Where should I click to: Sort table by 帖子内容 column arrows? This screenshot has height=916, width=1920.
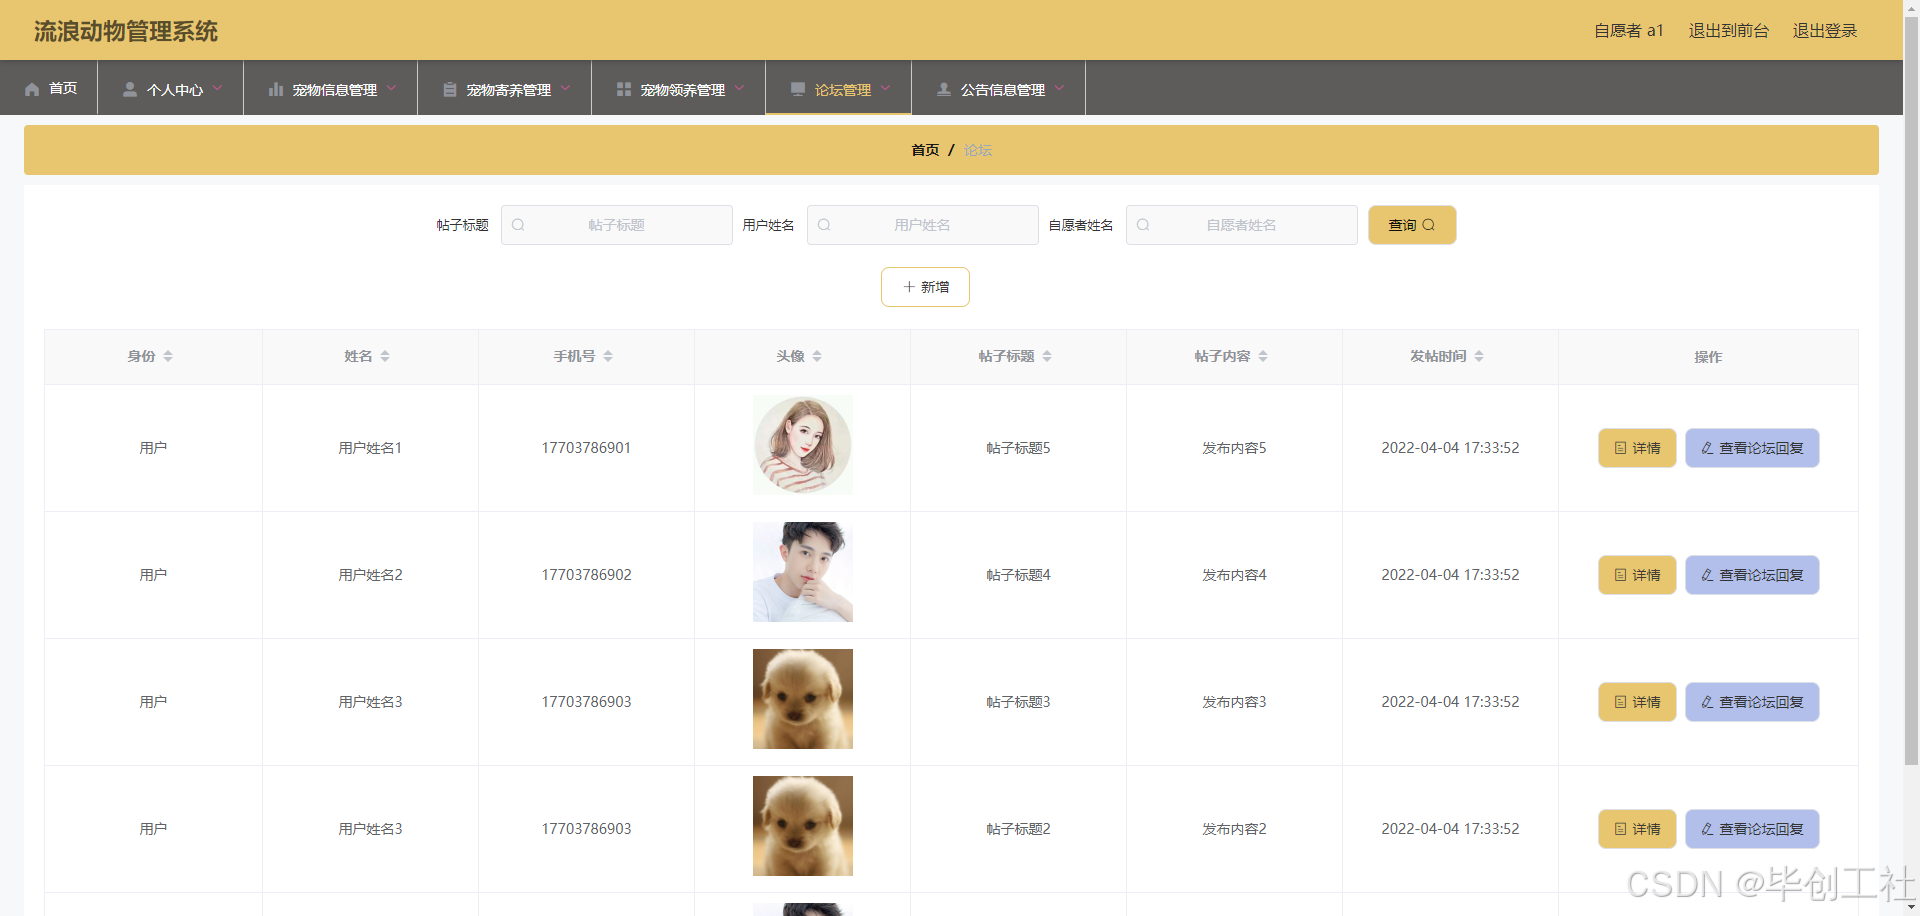click(x=1263, y=356)
